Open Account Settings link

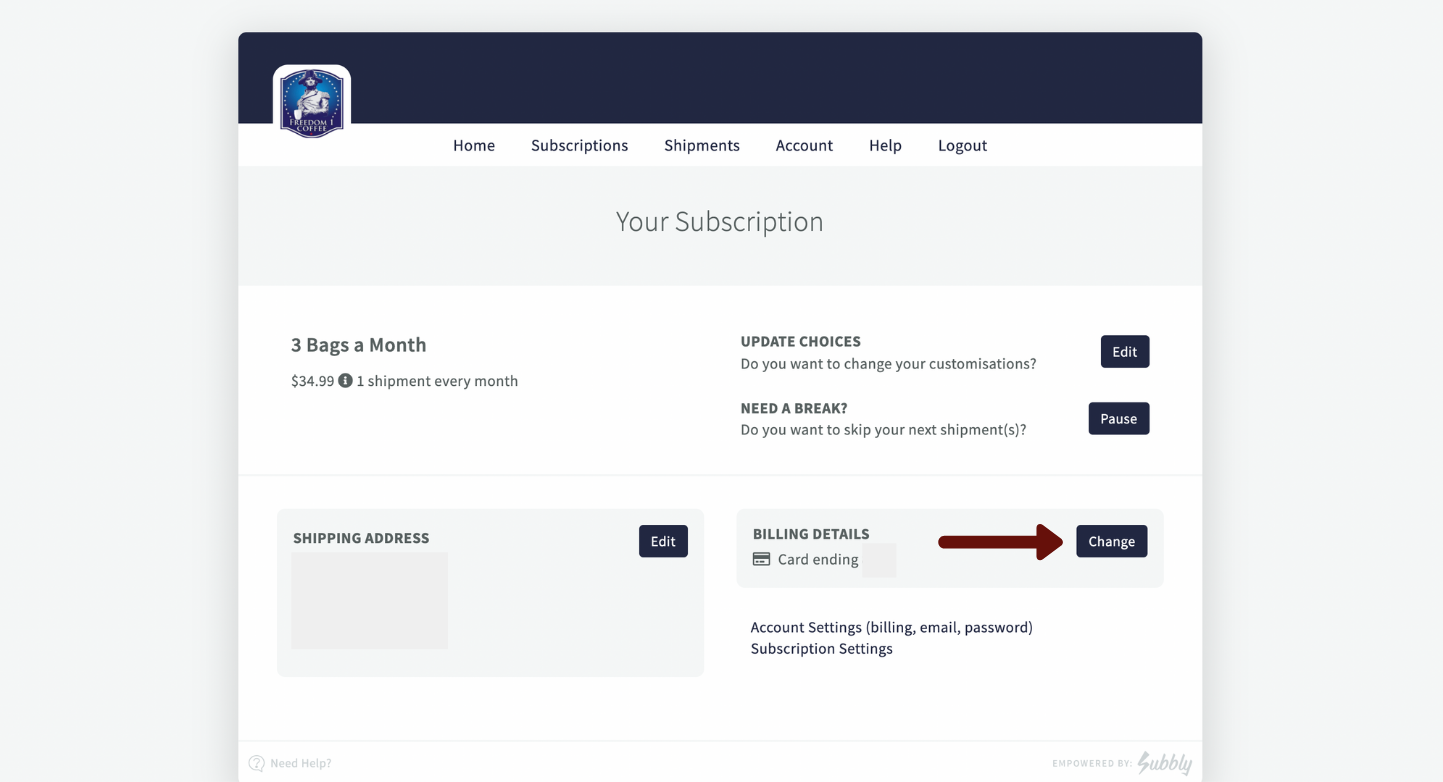[891, 627]
